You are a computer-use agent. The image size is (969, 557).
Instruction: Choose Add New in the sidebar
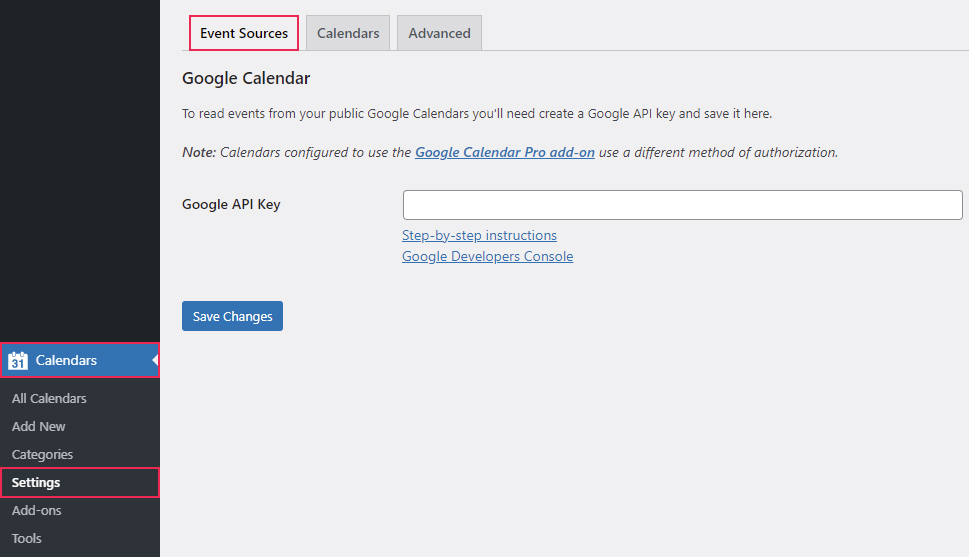click(x=39, y=427)
